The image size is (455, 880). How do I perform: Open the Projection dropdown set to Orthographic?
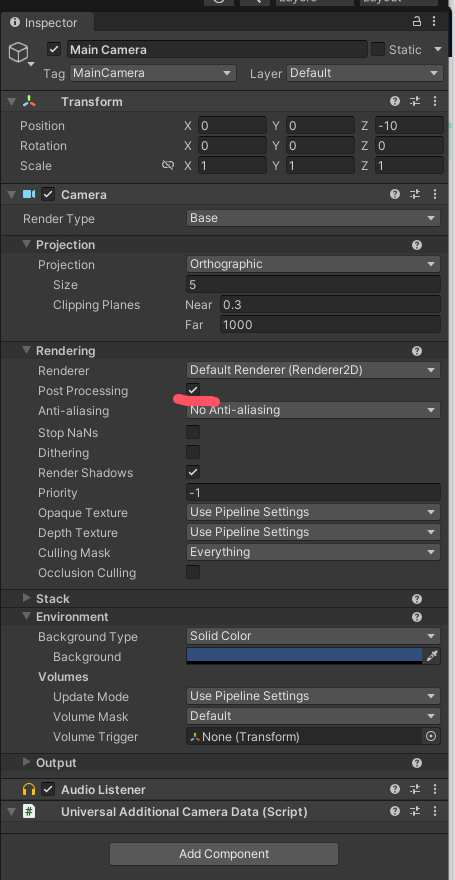(313, 264)
